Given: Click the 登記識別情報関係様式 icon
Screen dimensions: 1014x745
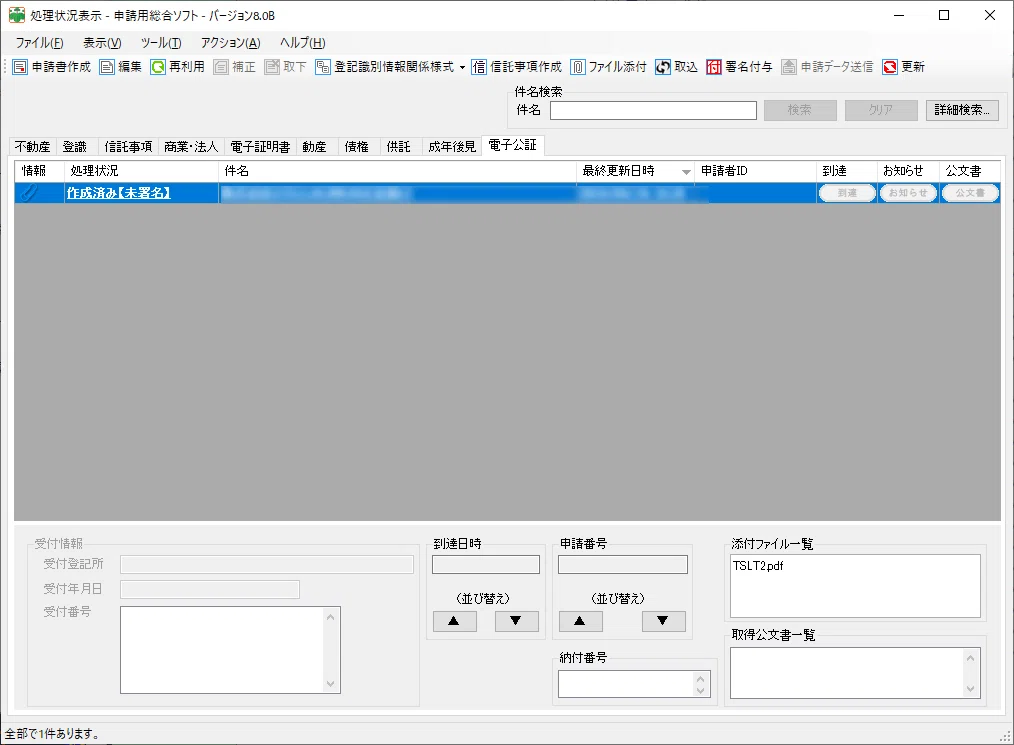Looking at the screenshot, I should point(323,67).
